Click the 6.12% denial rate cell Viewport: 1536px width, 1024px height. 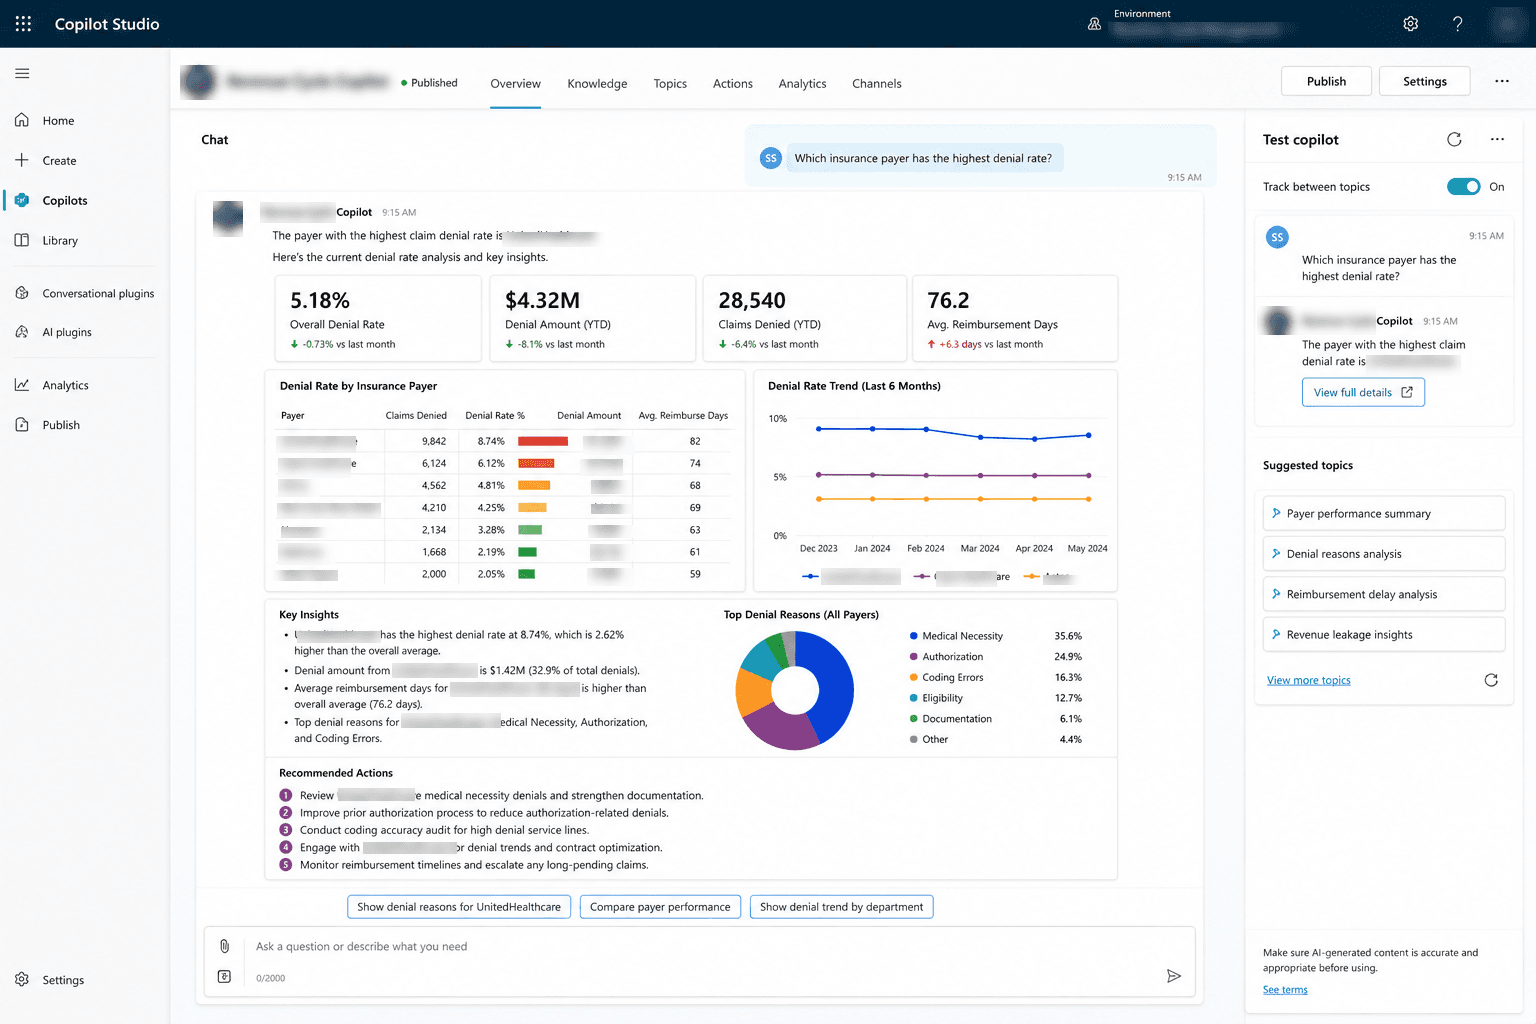[x=491, y=464]
